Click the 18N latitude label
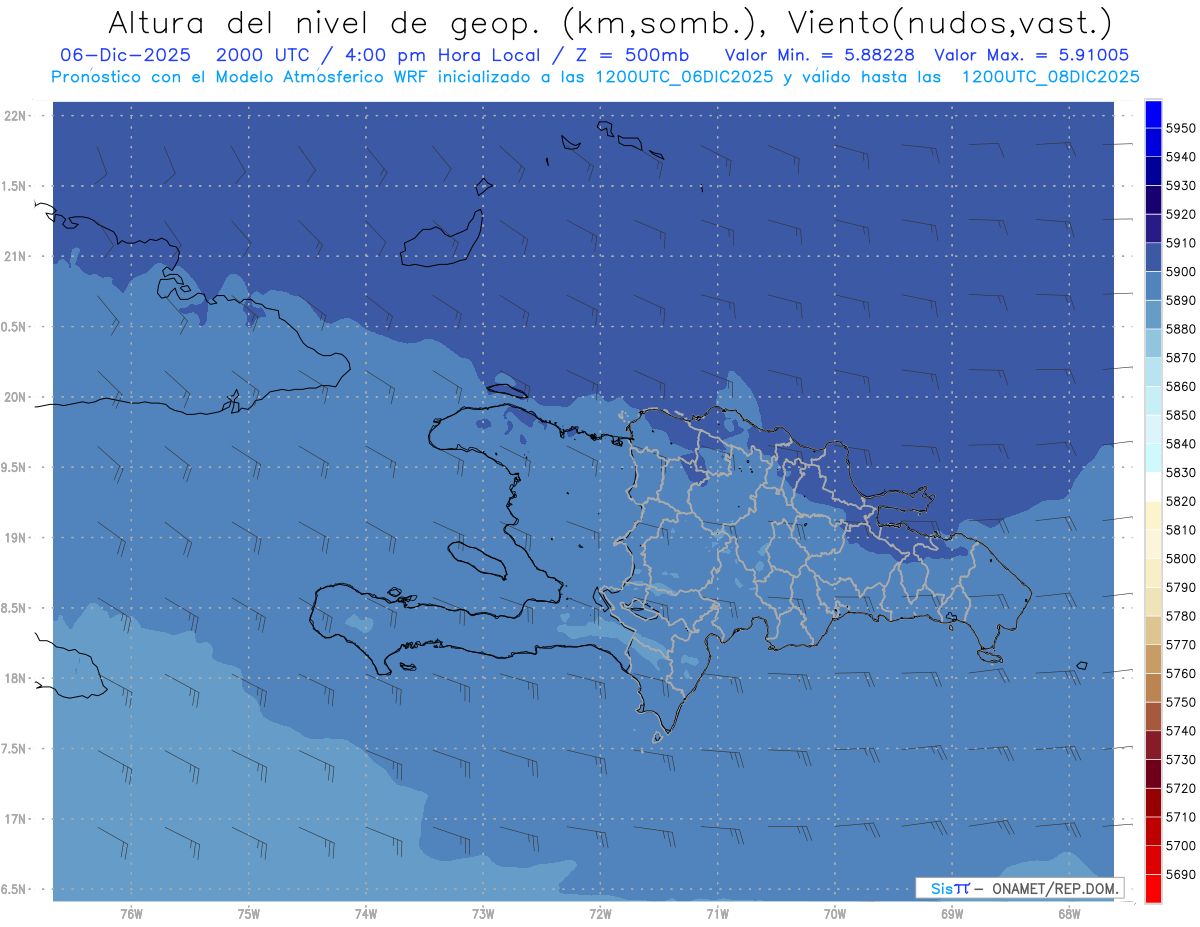Screen dimensions: 1200x927 pyautogui.click(x=14, y=678)
